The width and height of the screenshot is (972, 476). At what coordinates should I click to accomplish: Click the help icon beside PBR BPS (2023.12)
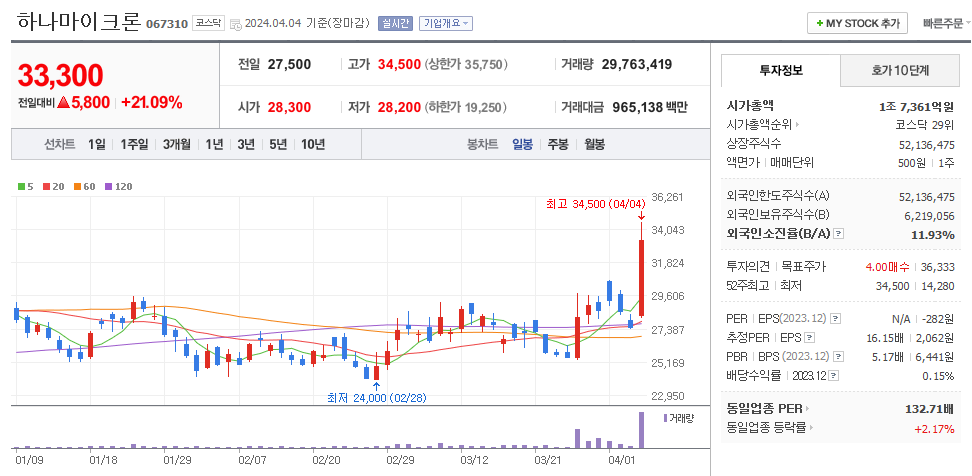pyautogui.click(x=838, y=357)
